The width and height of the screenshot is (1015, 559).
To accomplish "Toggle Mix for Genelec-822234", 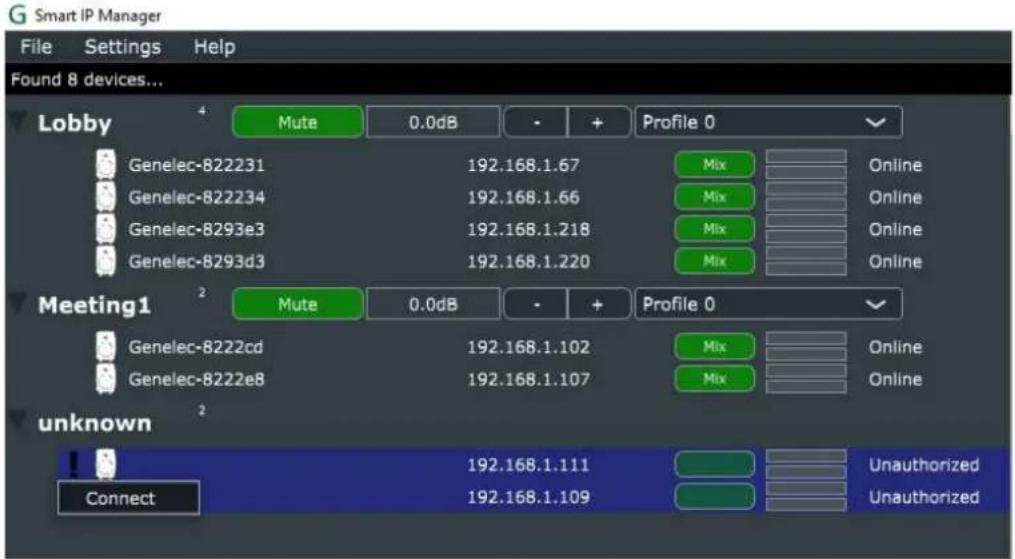I will coord(715,197).
